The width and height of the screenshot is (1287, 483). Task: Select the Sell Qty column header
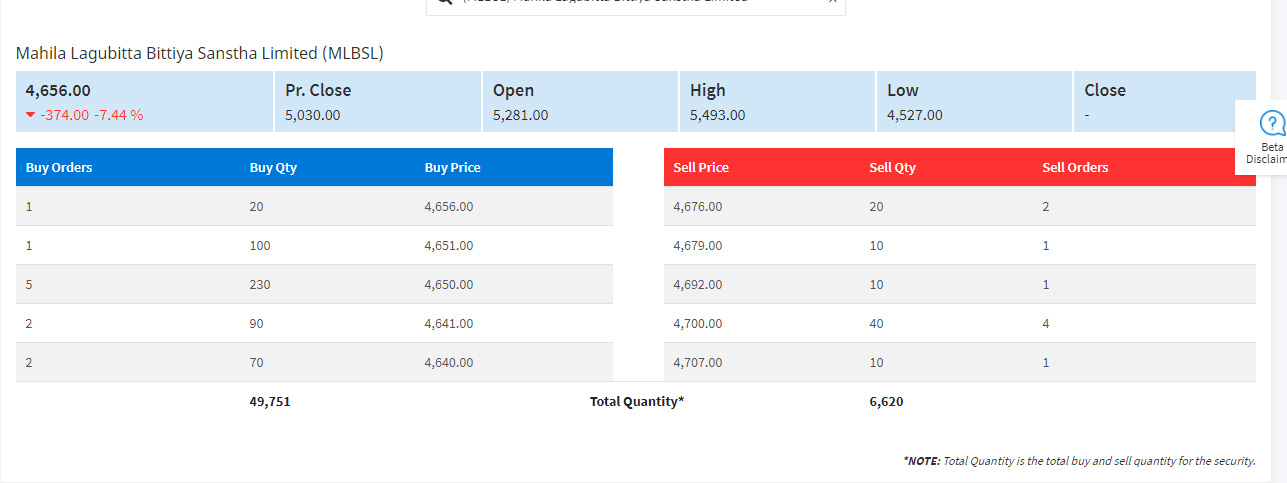[892, 168]
